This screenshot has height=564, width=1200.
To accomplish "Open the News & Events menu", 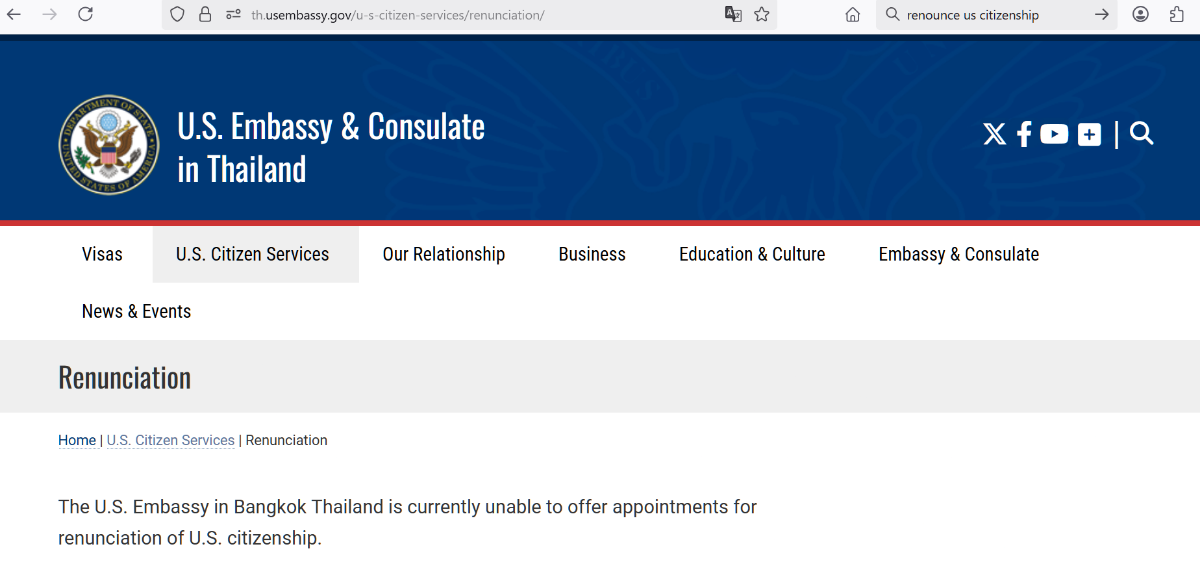I will click(136, 311).
